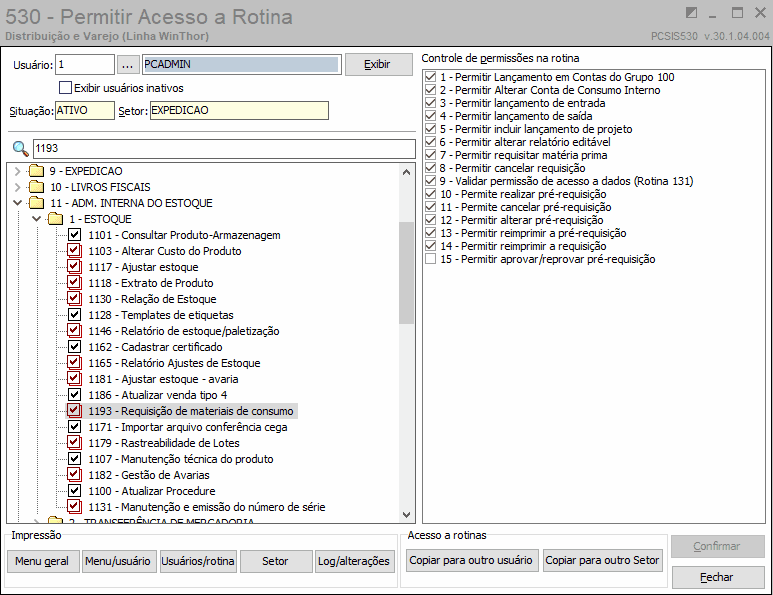The height and width of the screenshot is (595, 773).
Task: Select permission text 7 - Permitir requisitar matéria prima
Action: [524, 155]
